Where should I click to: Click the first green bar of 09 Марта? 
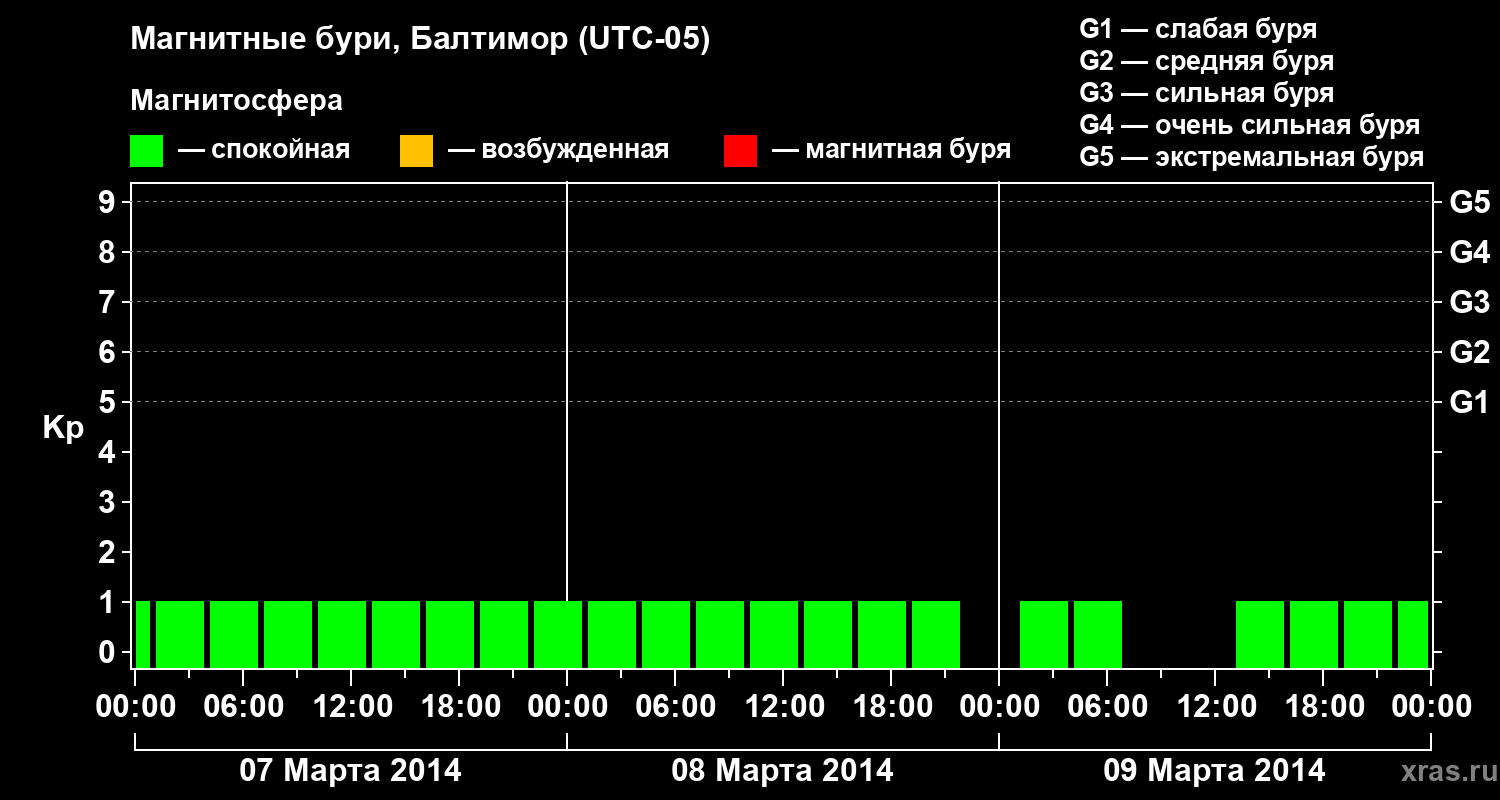point(1044,634)
